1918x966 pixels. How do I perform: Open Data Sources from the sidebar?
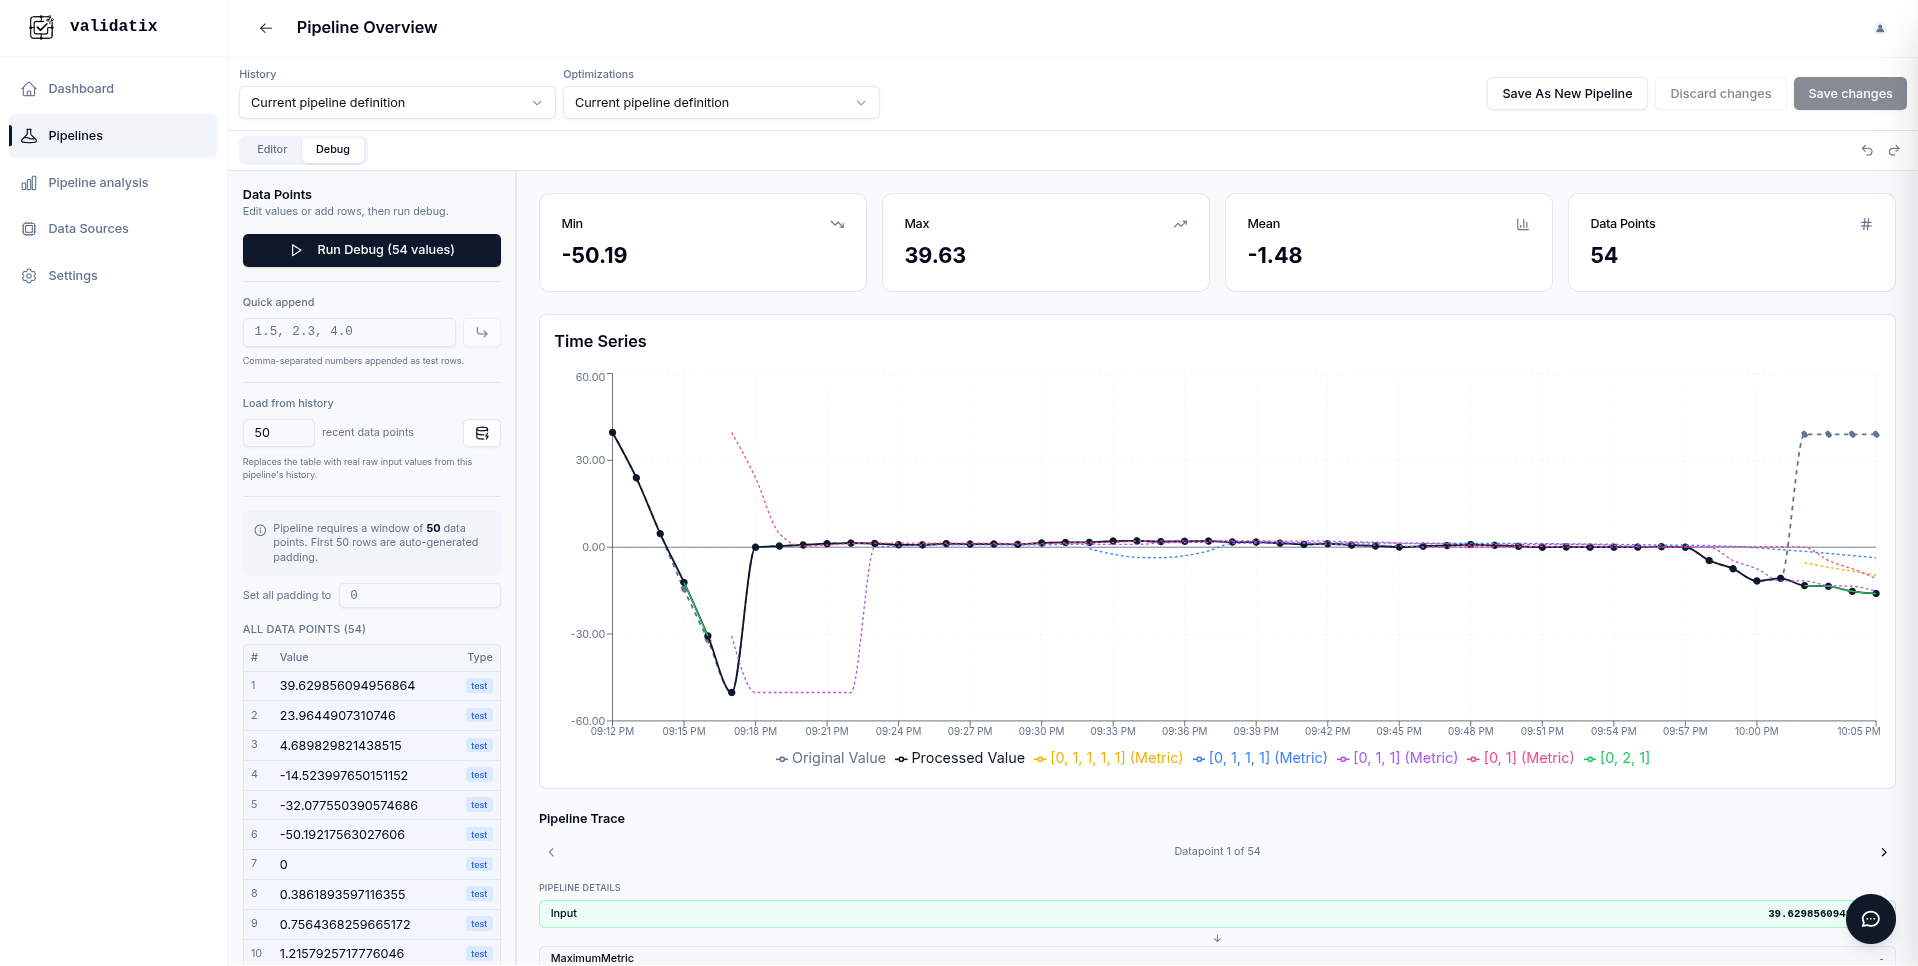point(88,228)
